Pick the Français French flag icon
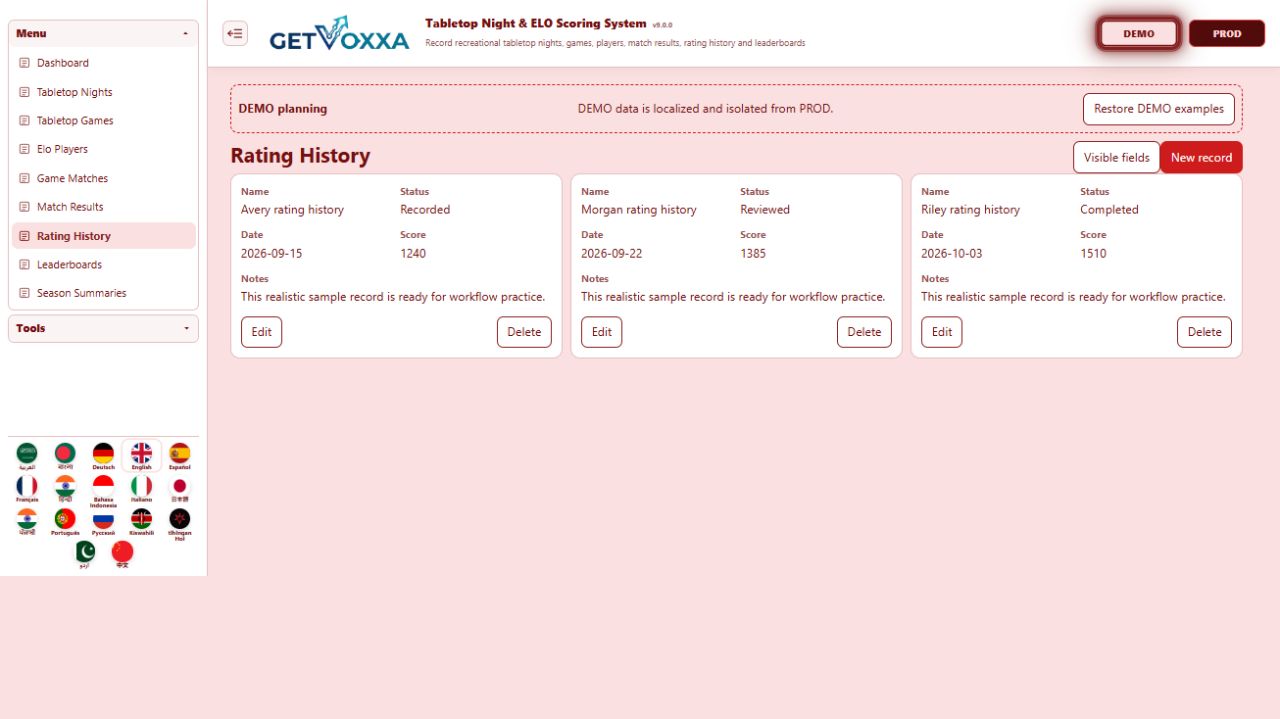The image size is (1280, 719). pos(27,489)
